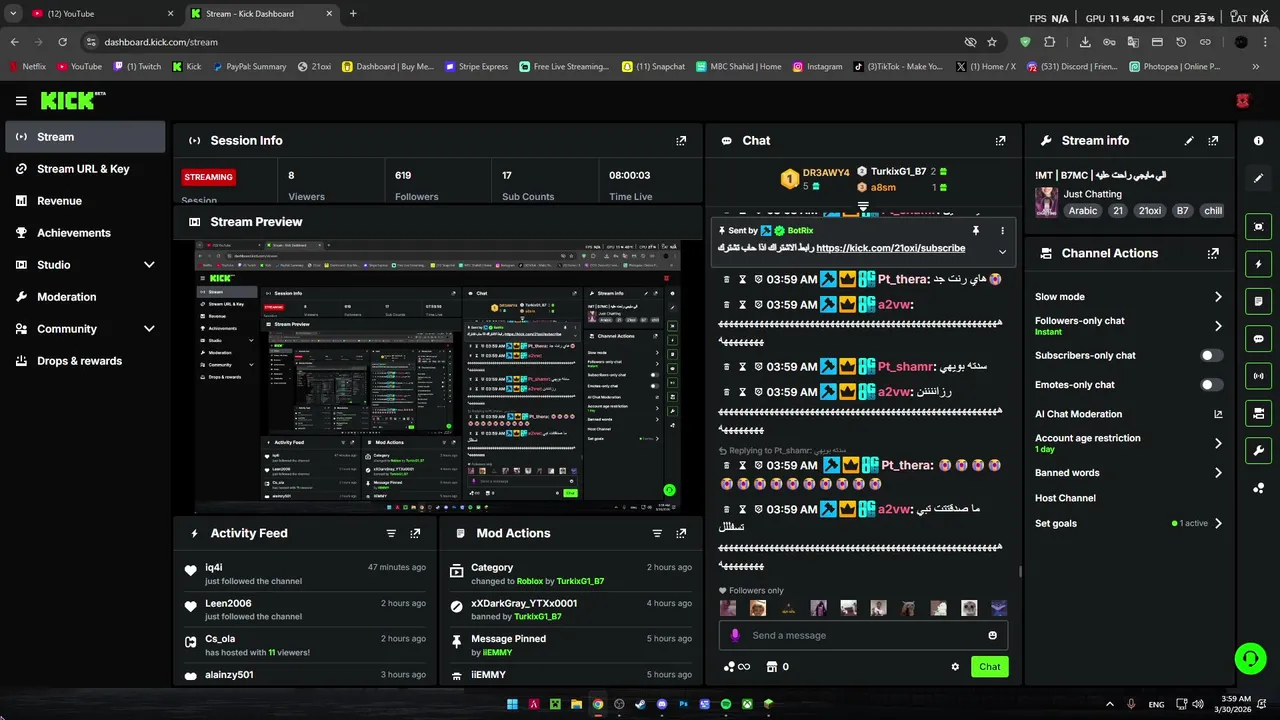Pop out the Activity Feed panel

[415, 534]
